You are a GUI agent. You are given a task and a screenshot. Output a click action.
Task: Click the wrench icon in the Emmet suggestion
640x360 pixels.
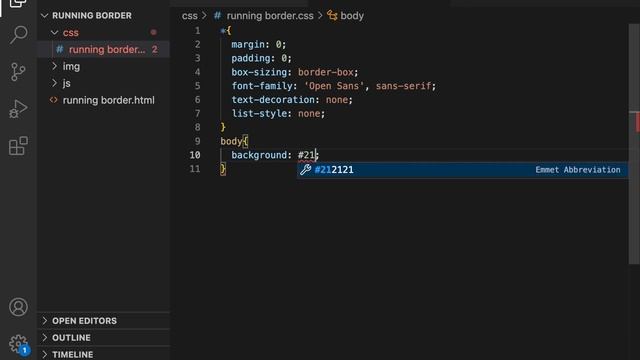[x=305, y=169]
